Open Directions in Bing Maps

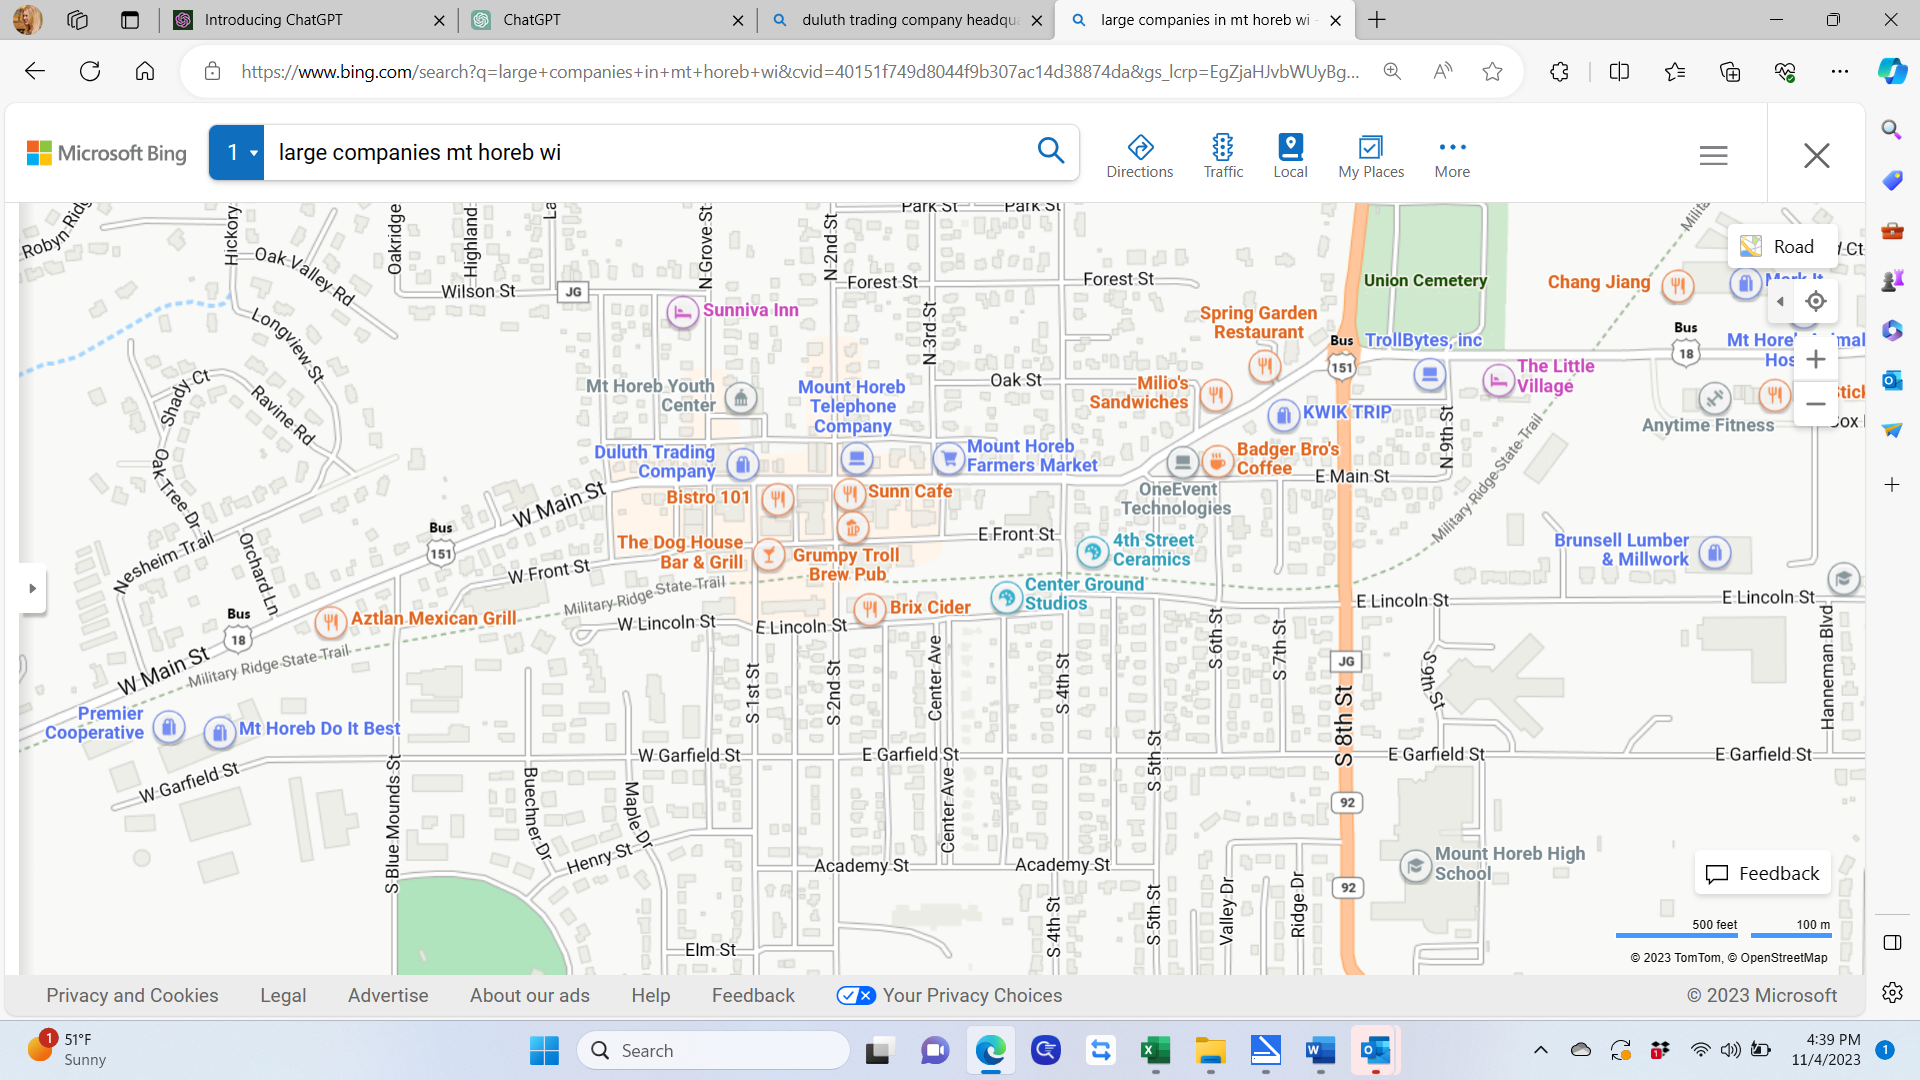point(1139,156)
